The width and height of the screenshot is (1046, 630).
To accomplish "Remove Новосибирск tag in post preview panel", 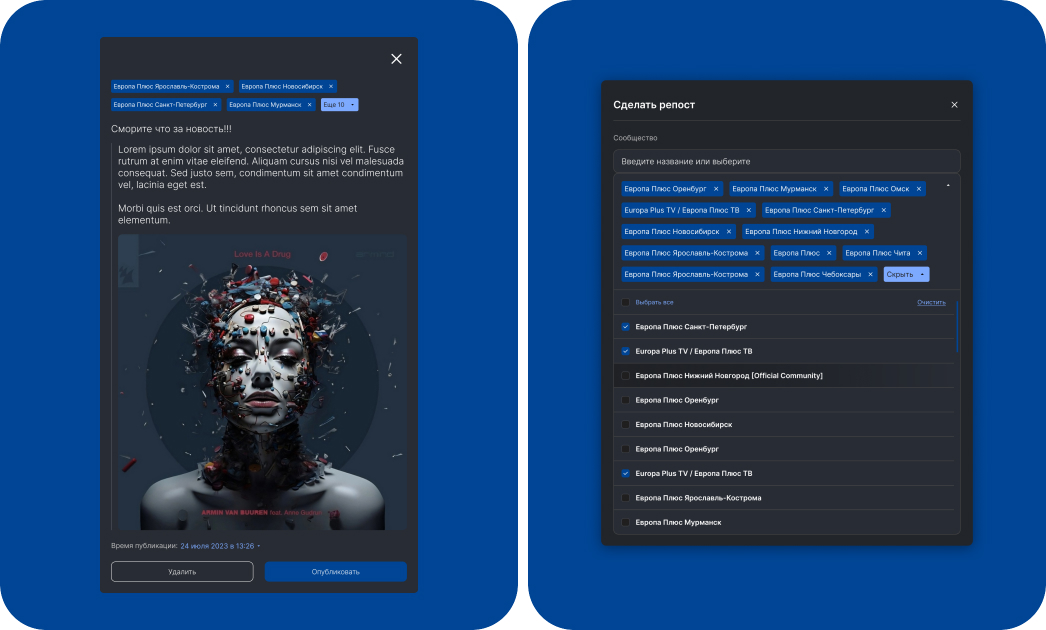I will [331, 86].
